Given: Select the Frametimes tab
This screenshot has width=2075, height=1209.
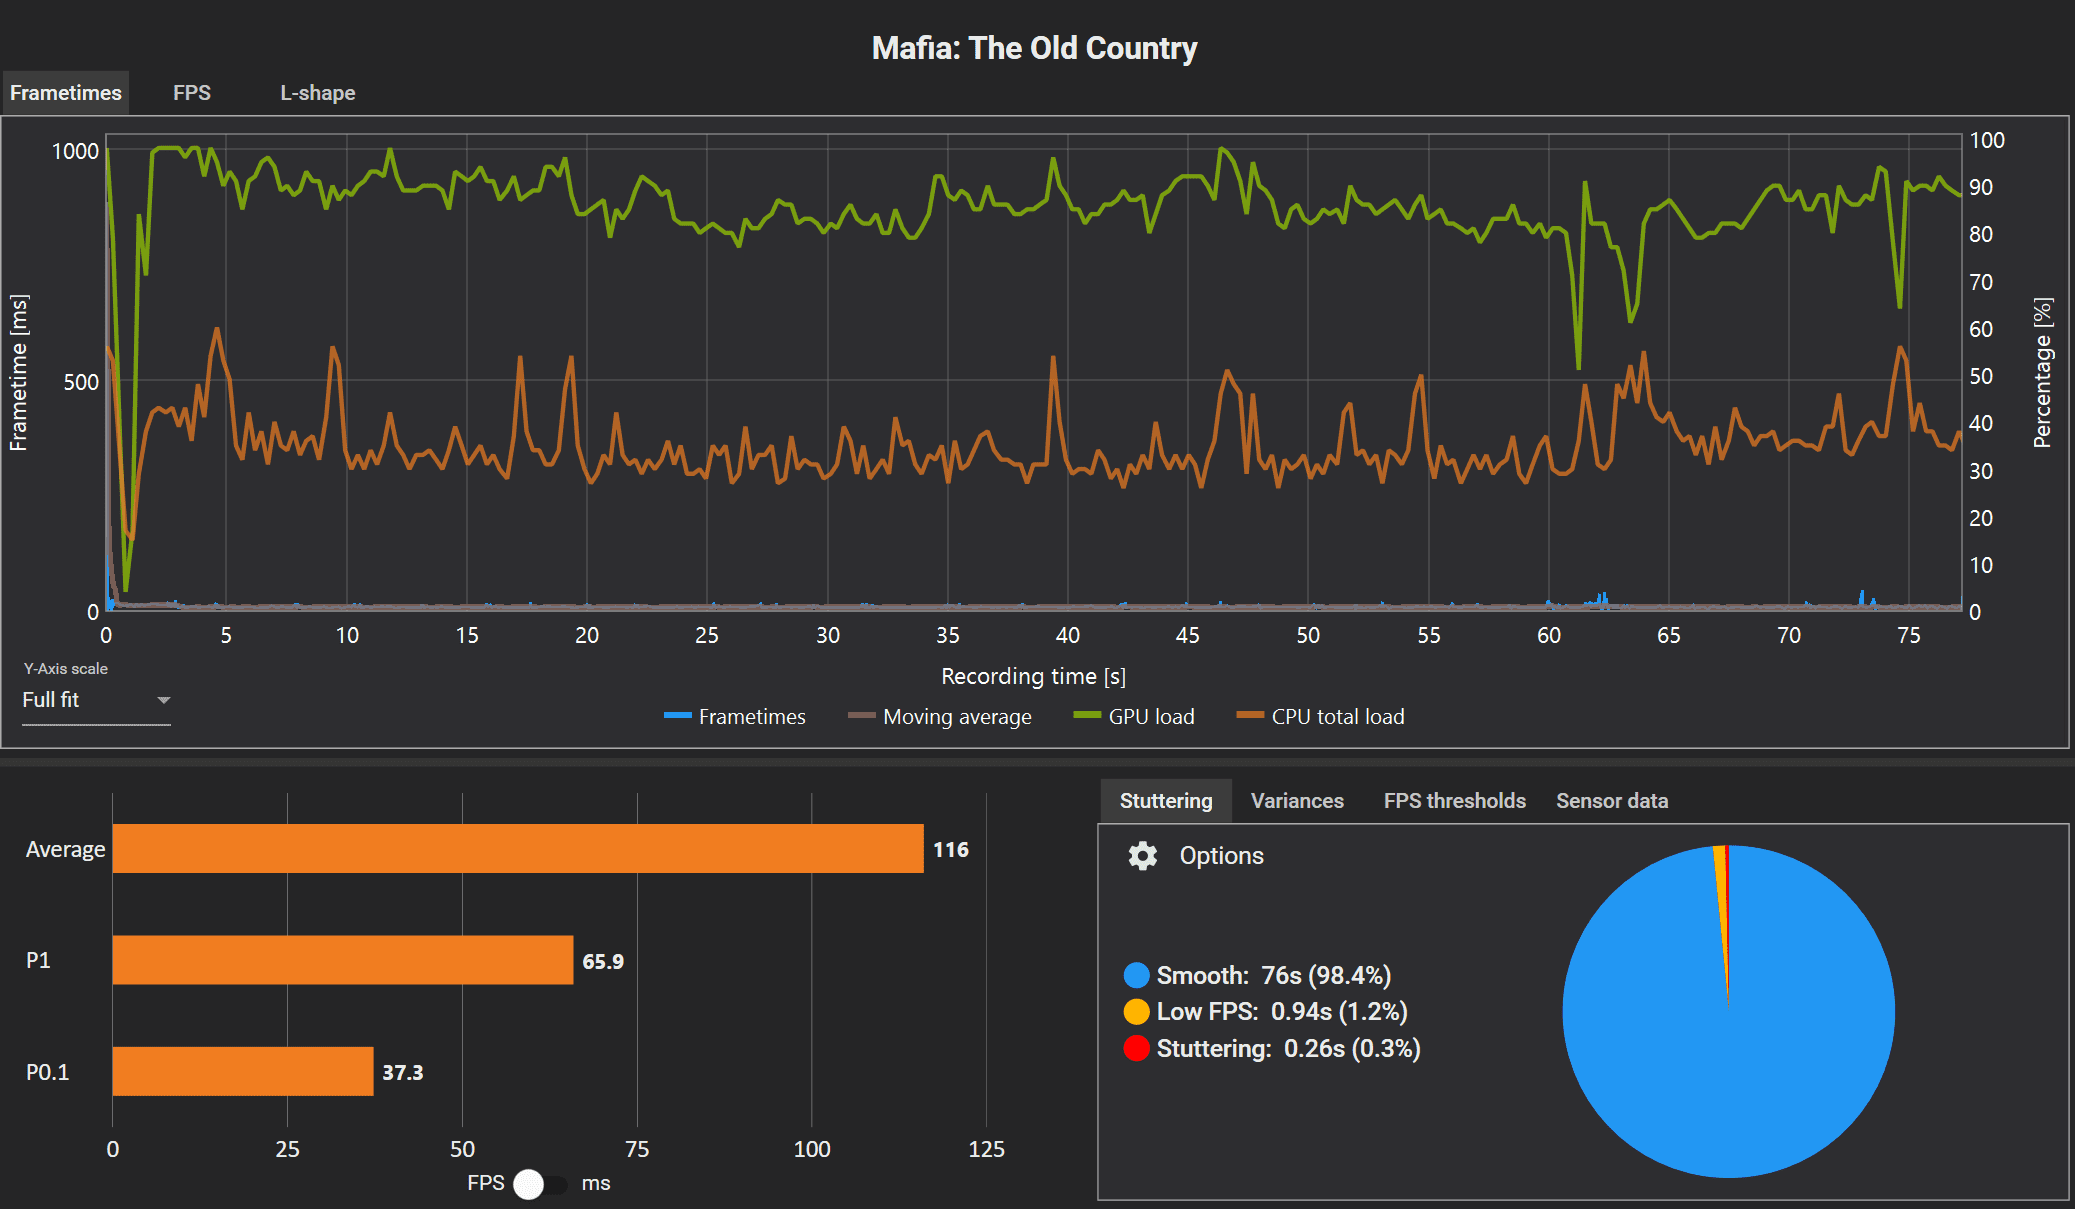Looking at the screenshot, I should tap(66, 93).
